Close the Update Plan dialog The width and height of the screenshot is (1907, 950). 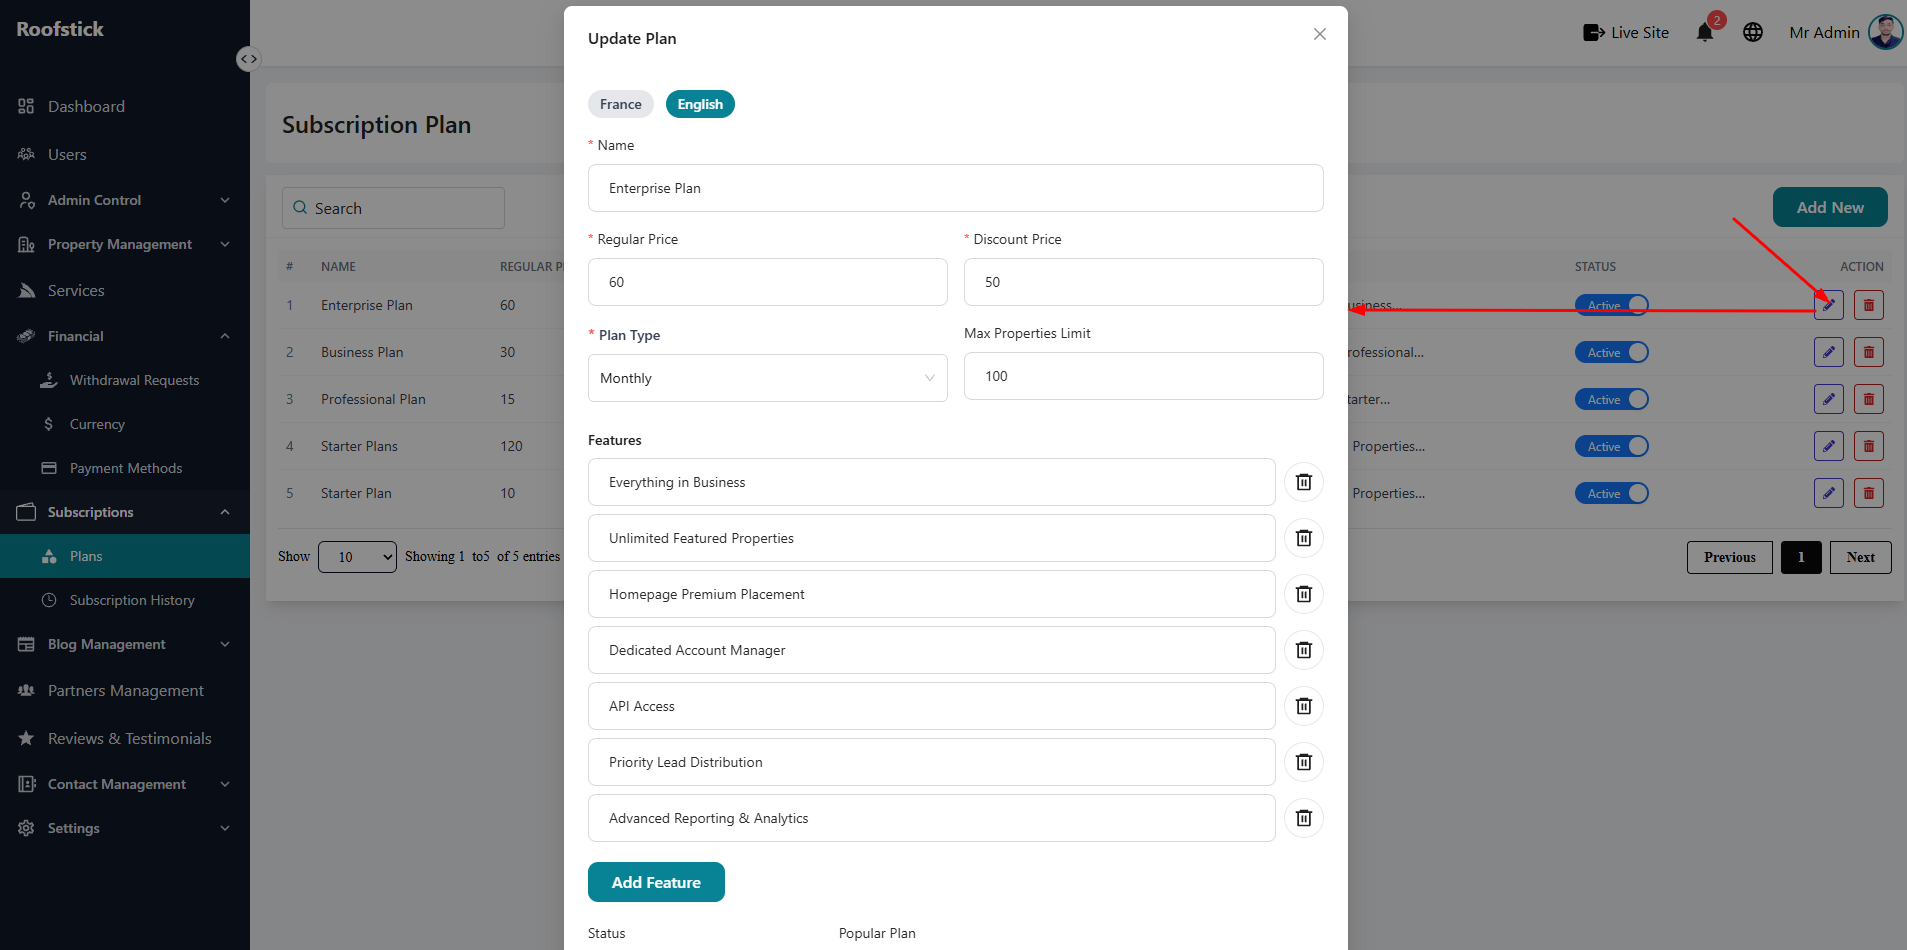[x=1320, y=34]
